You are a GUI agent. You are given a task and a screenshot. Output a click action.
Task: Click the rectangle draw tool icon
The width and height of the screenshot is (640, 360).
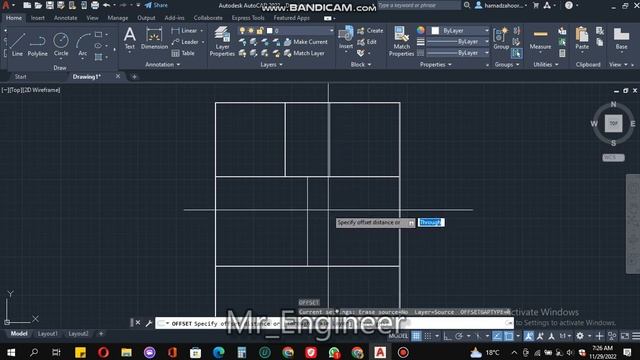98,34
